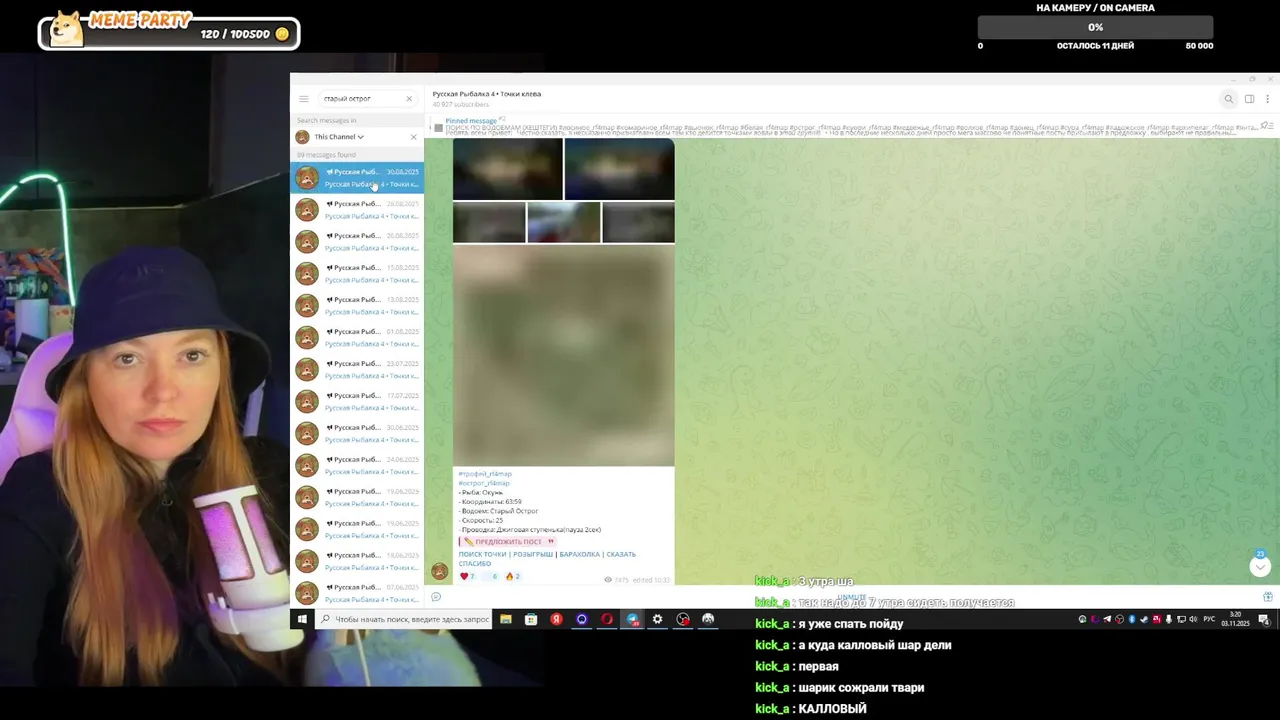Jump to latest messages arrow button

pos(1260,567)
